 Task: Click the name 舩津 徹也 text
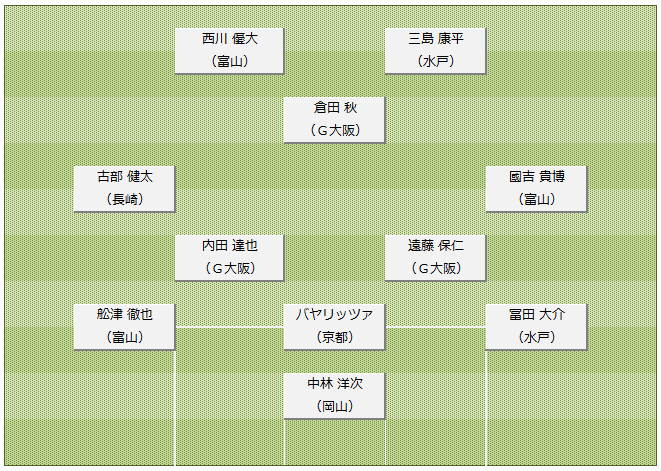point(125,315)
